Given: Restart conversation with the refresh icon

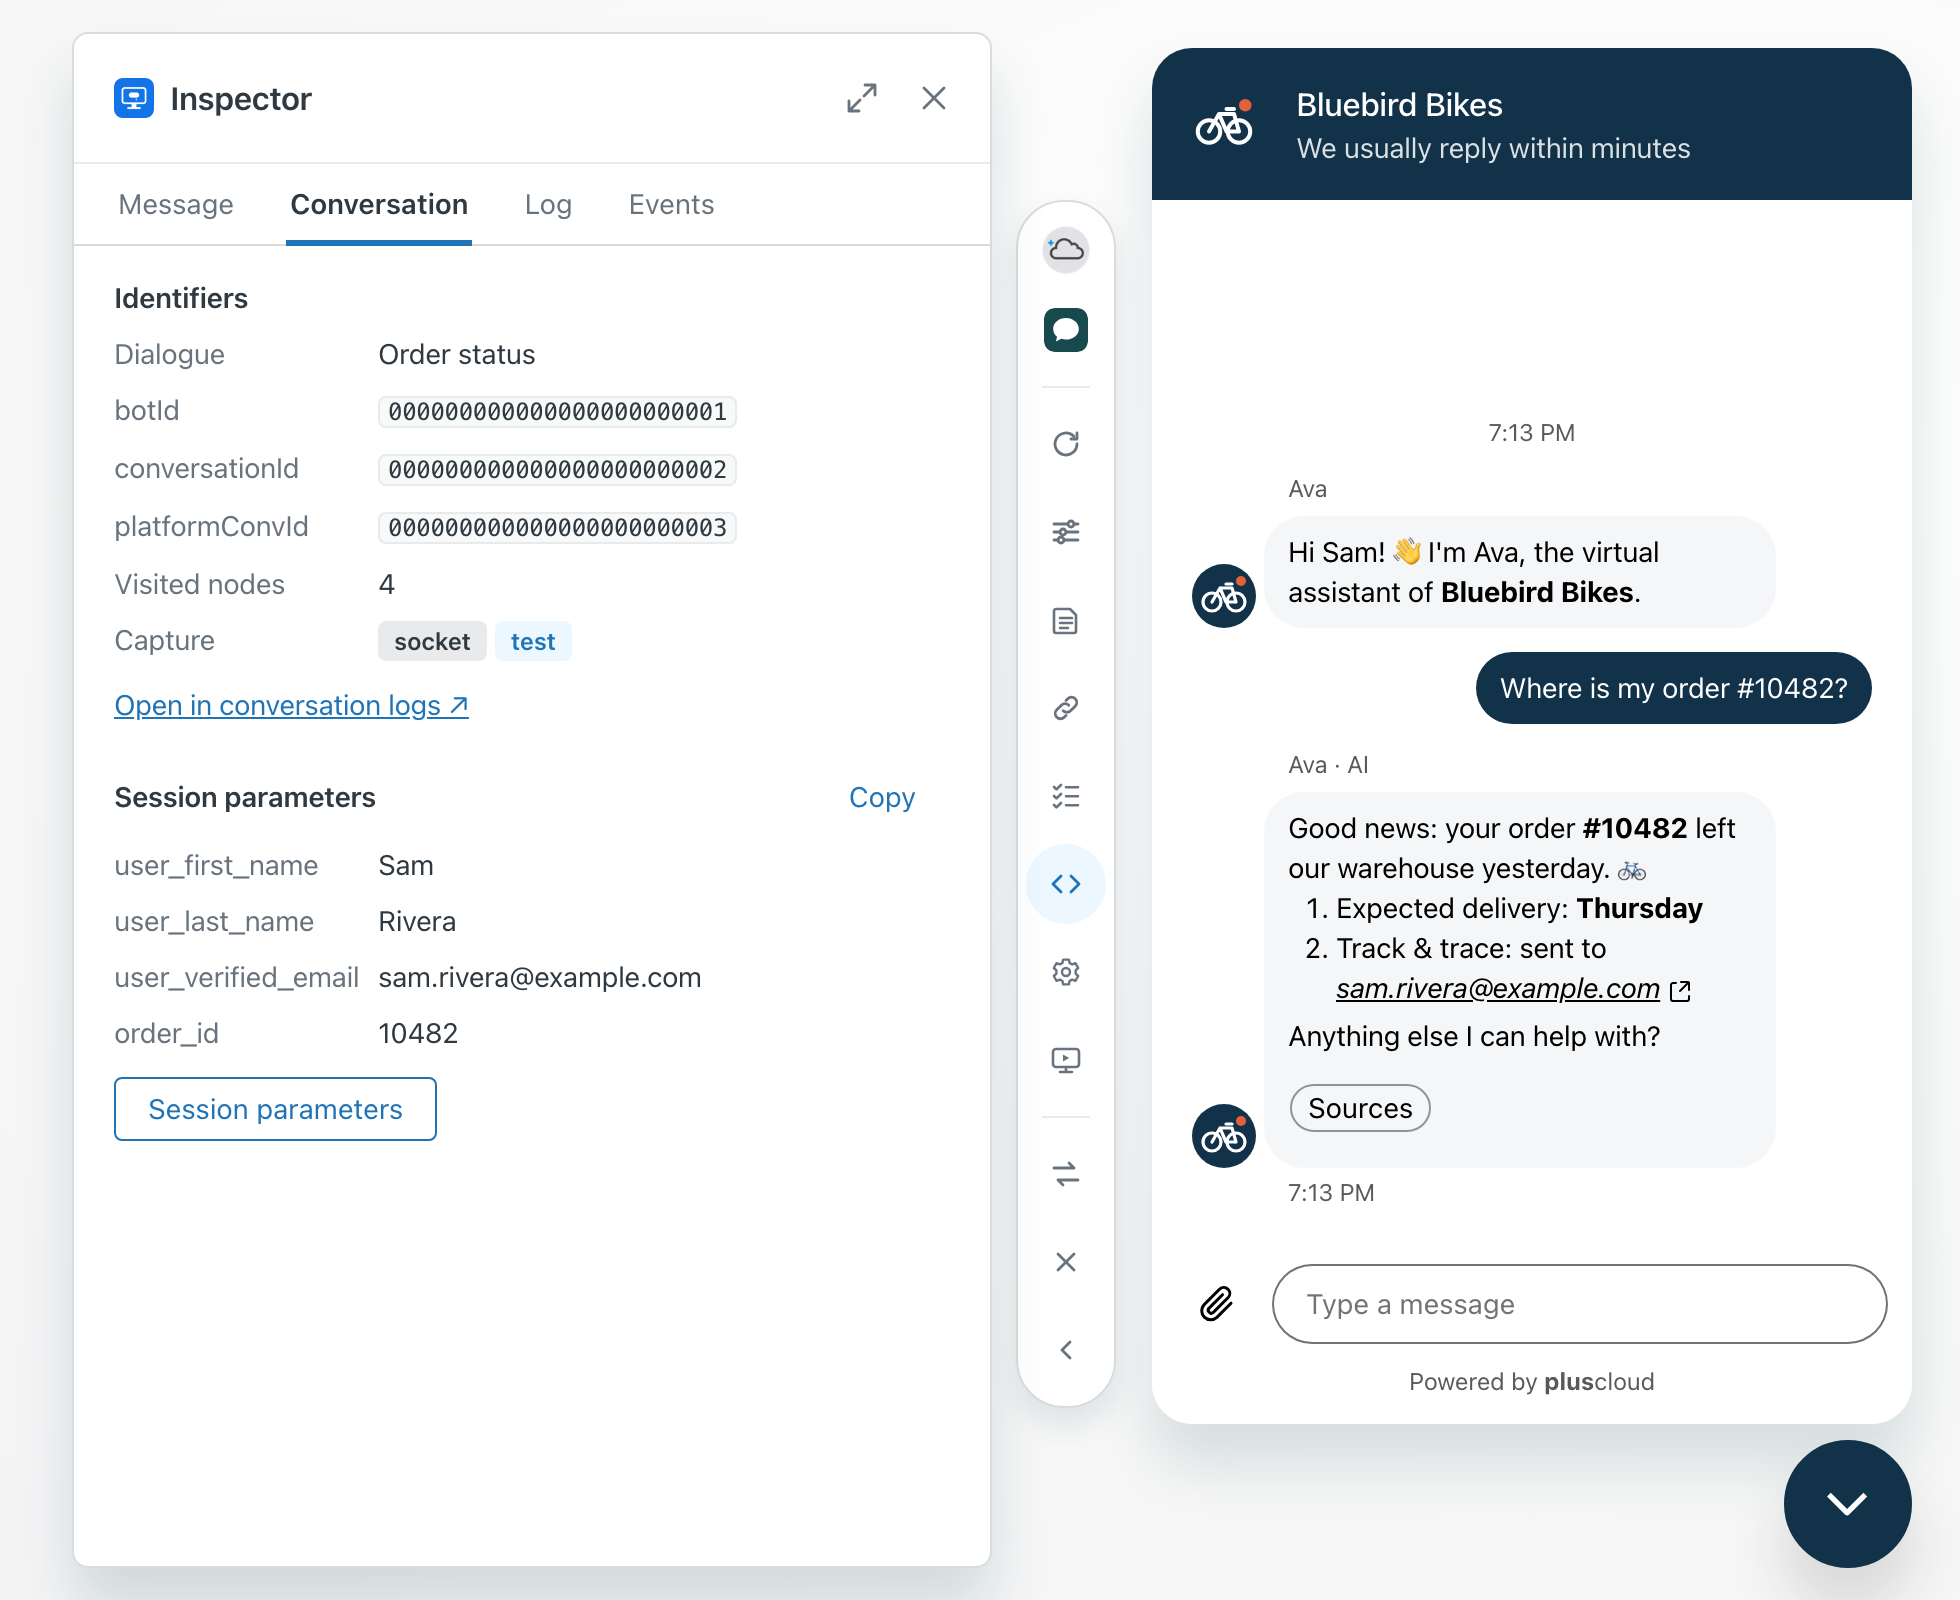Looking at the screenshot, I should pyautogui.click(x=1066, y=444).
